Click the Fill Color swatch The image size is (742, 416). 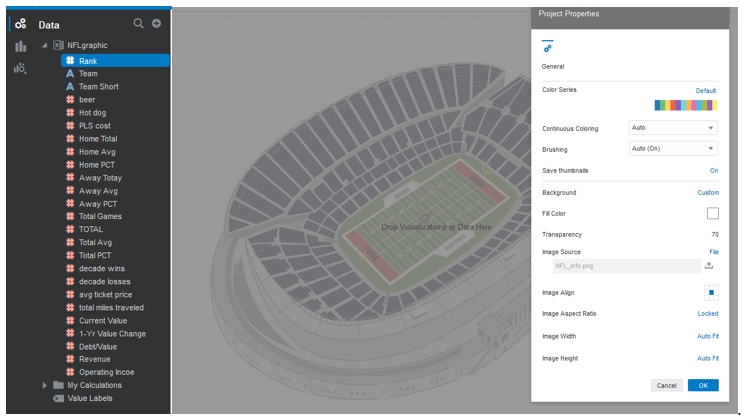(712, 213)
